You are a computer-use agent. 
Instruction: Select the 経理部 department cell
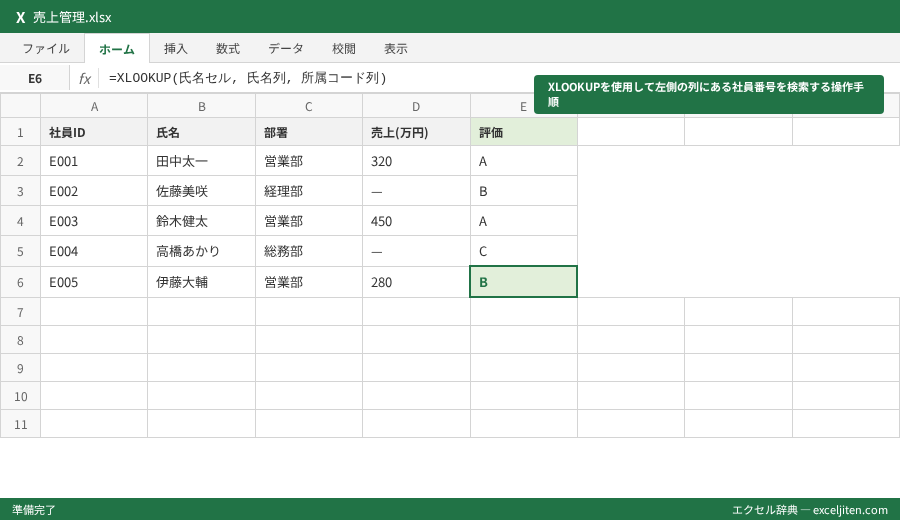309,191
